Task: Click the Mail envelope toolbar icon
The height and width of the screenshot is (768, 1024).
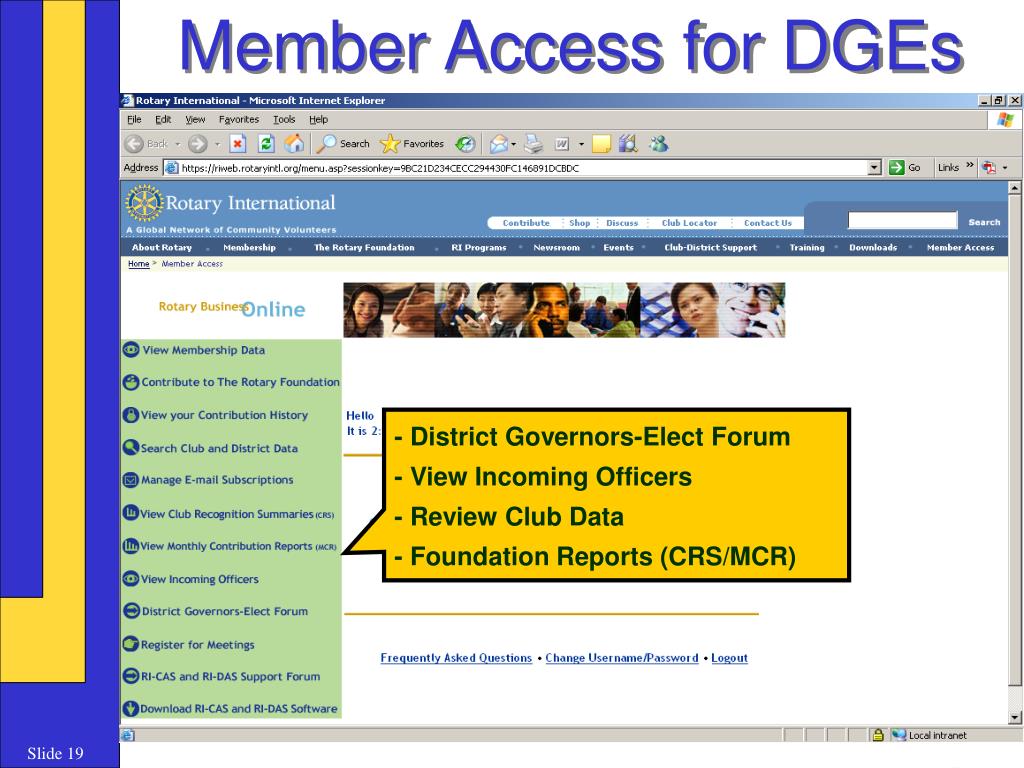Action: click(499, 144)
